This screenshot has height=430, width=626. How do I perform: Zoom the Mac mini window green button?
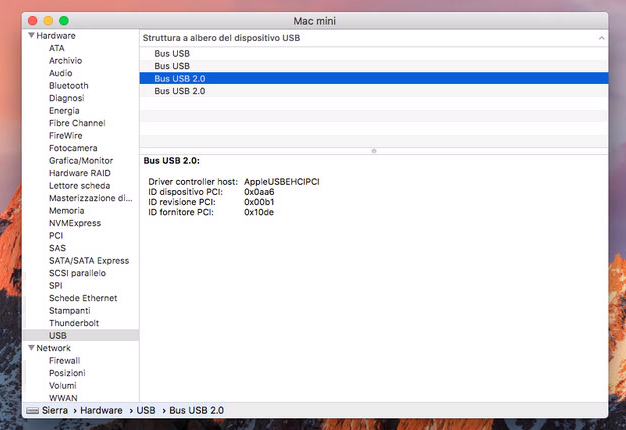pyautogui.click(x=64, y=21)
